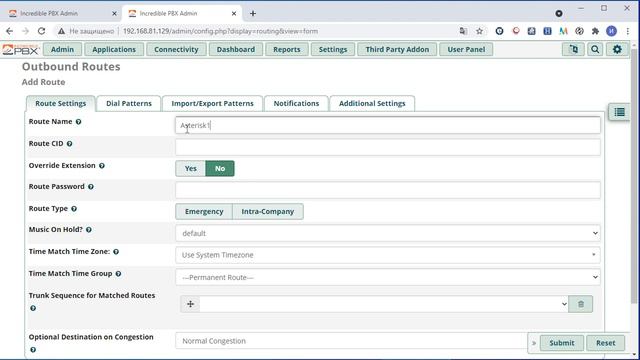Open the PBX search magnifier icon

595,49
